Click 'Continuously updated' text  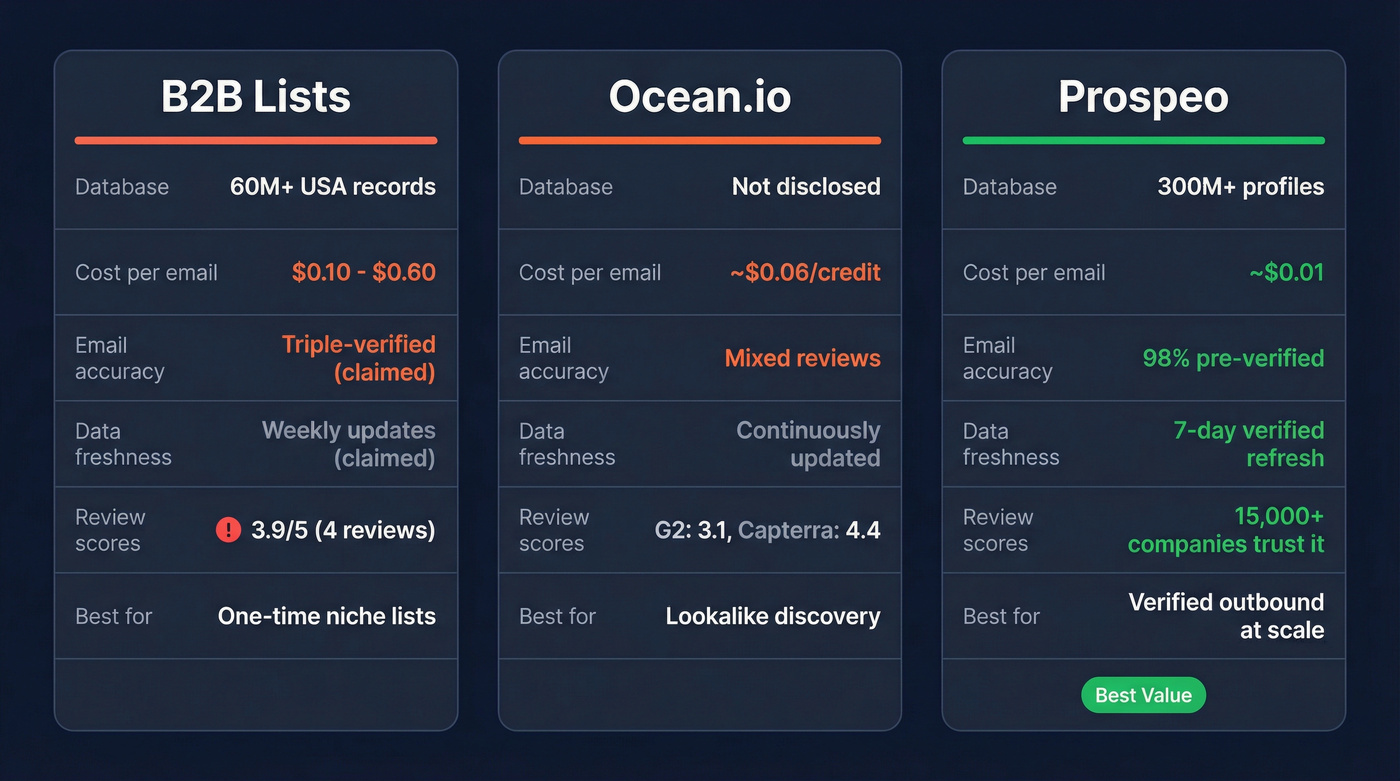pos(808,444)
